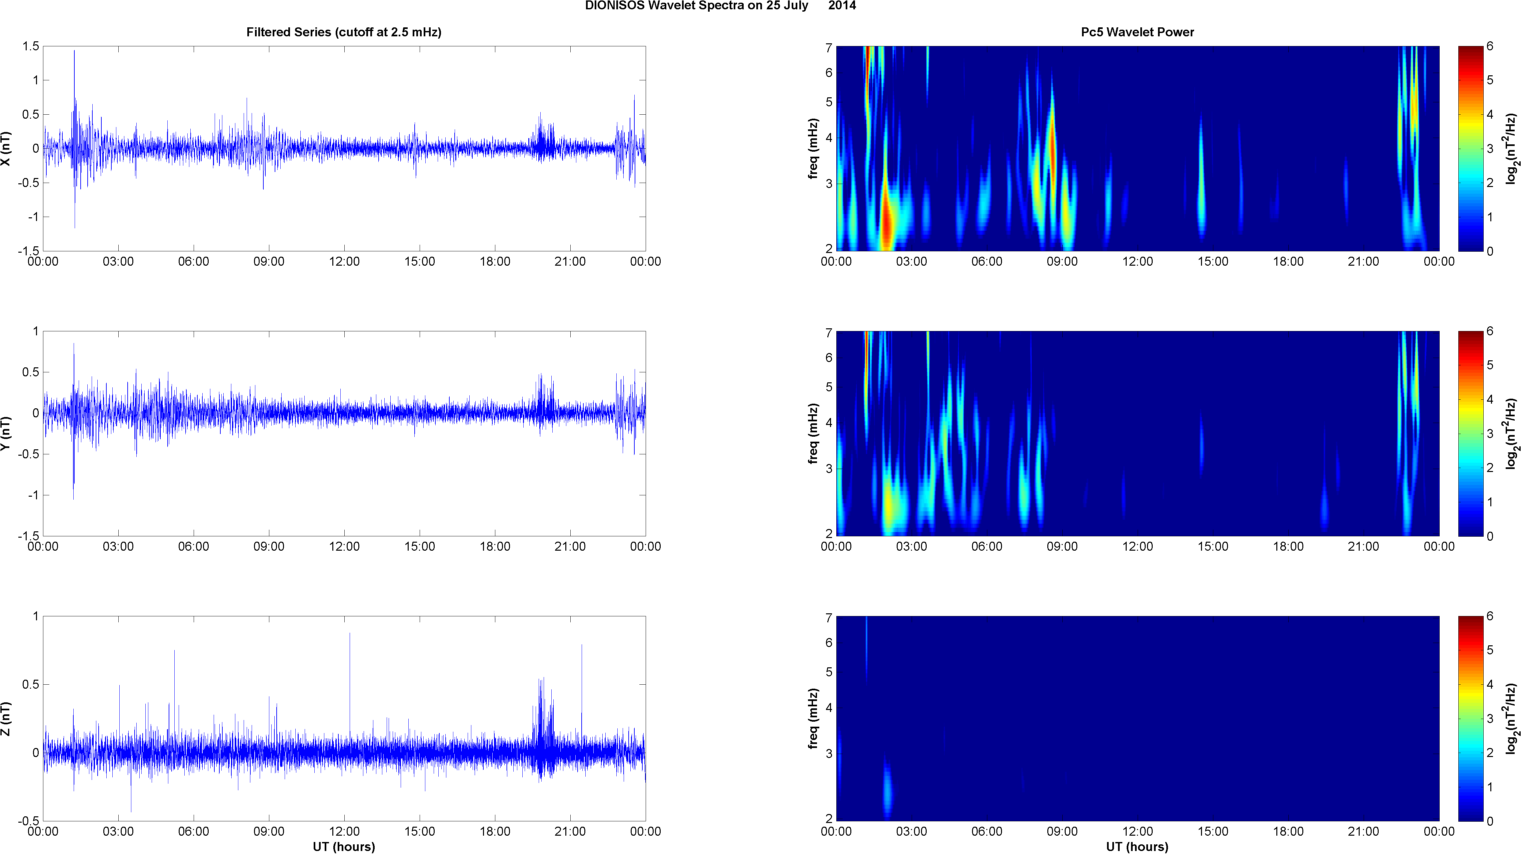Pick the colorbar beside the Y-component wavelet spectrogram
This screenshot has width=1521, height=854.
(1470, 433)
